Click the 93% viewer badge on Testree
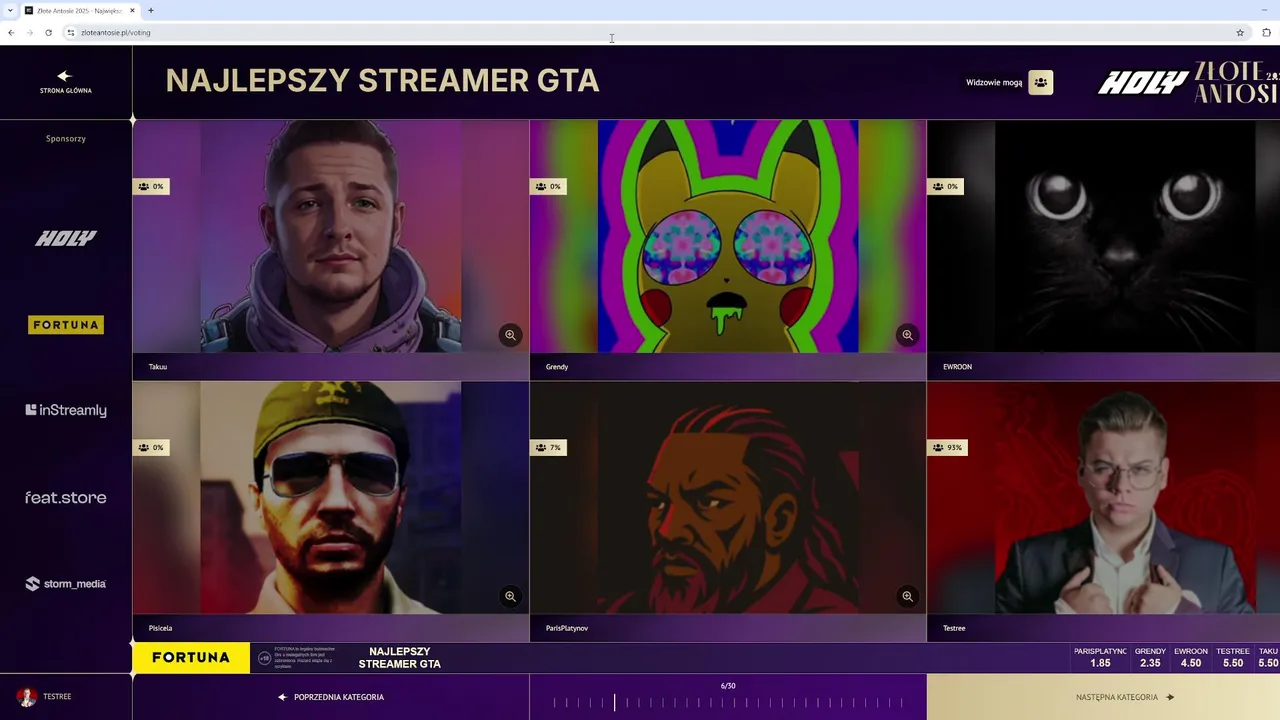 (x=947, y=447)
